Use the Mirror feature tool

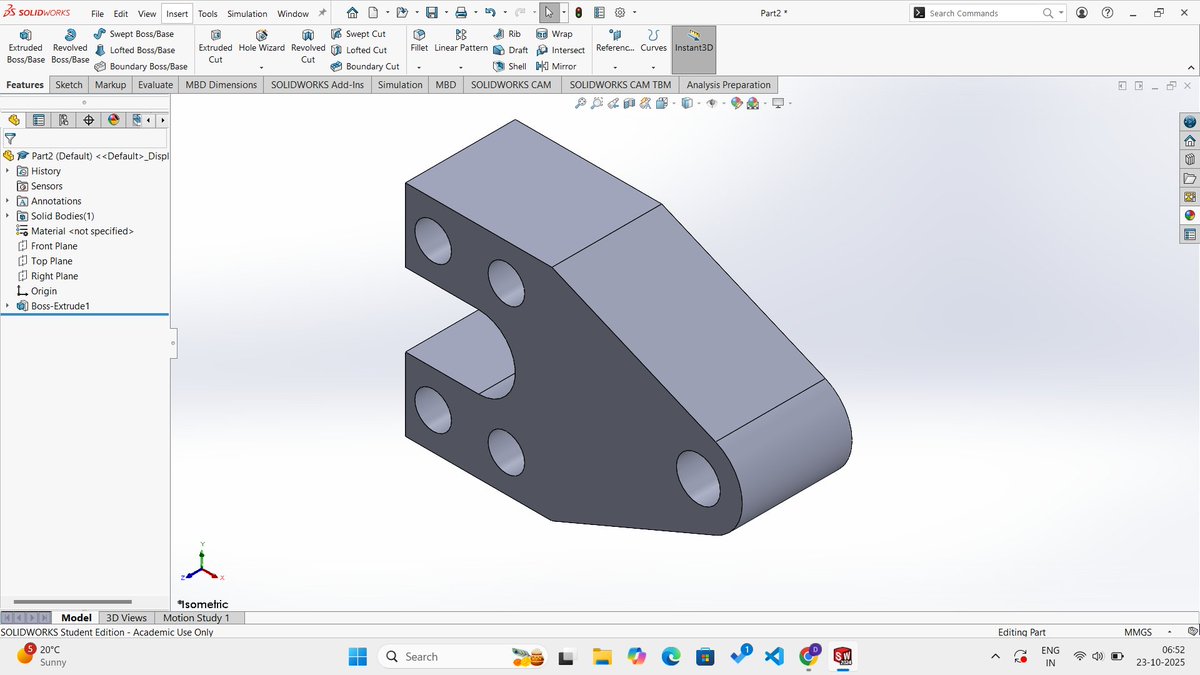556,66
